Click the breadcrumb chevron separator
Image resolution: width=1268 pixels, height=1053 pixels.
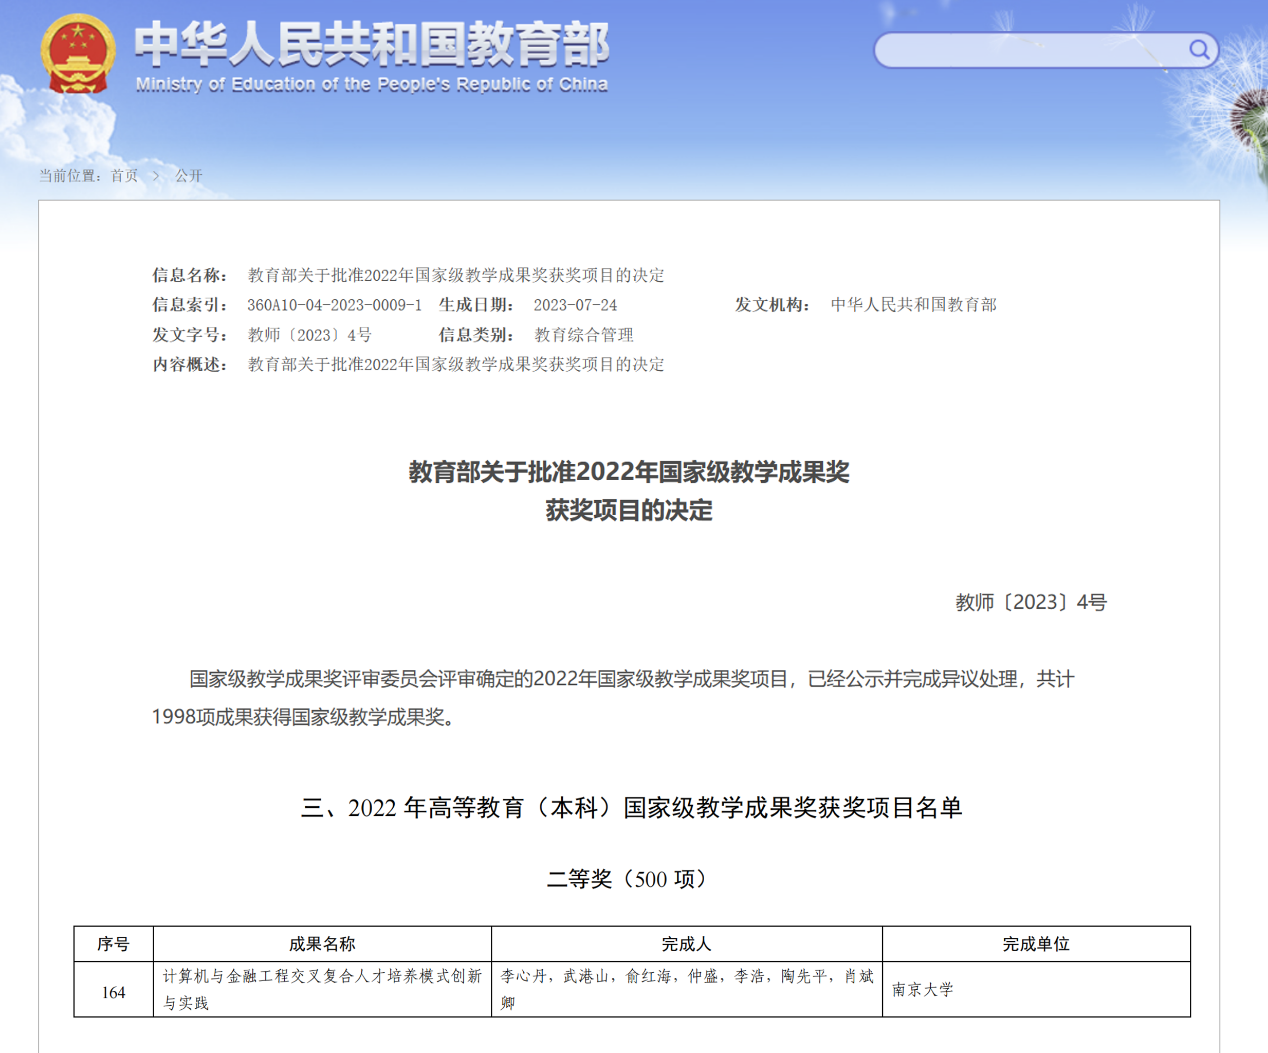pyautogui.click(x=156, y=176)
